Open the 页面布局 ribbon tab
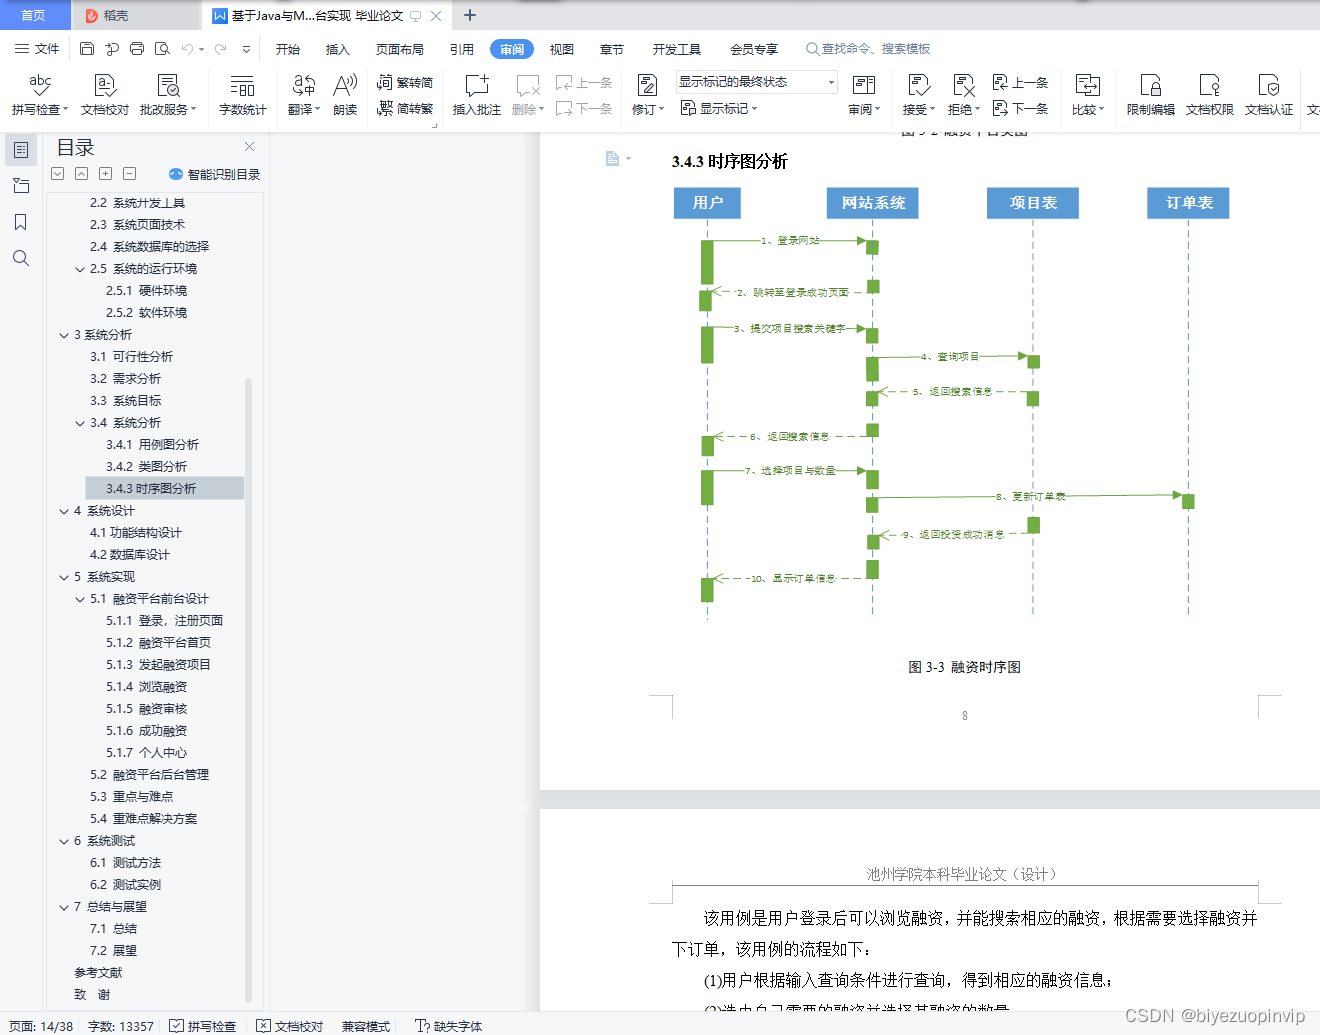This screenshot has width=1320, height=1035. [x=400, y=49]
